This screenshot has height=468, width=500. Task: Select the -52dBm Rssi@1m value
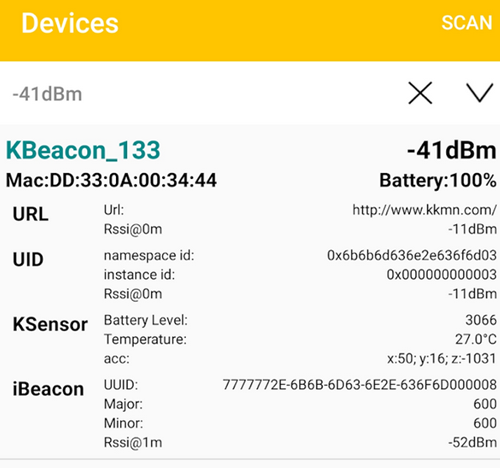click(472, 442)
